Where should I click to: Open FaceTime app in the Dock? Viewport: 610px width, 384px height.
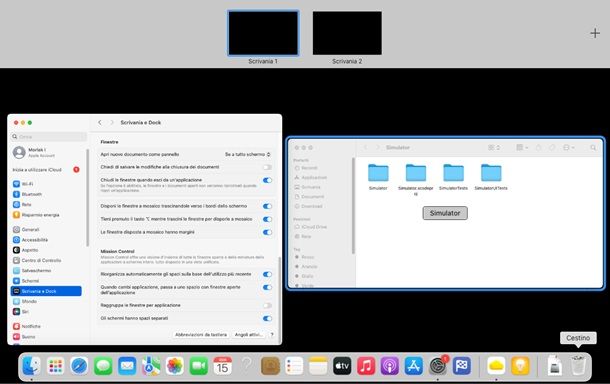click(198, 366)
